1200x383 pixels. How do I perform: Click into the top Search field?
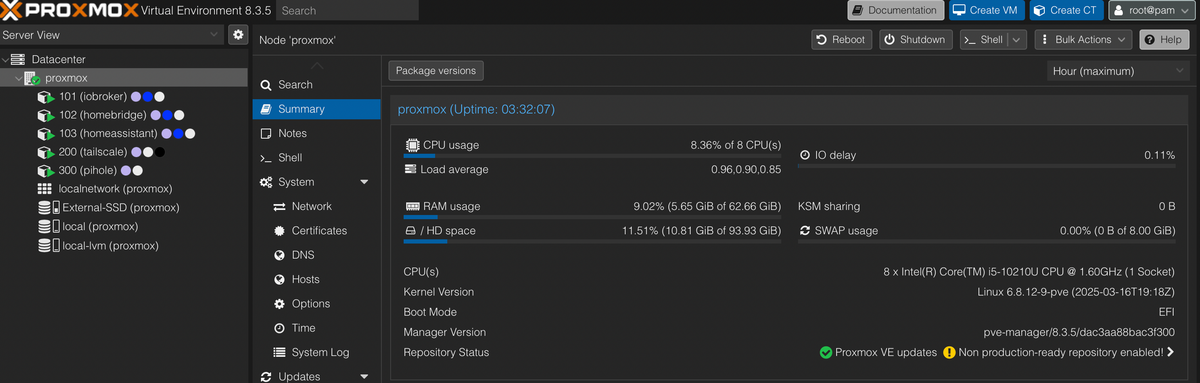[347, 11]
